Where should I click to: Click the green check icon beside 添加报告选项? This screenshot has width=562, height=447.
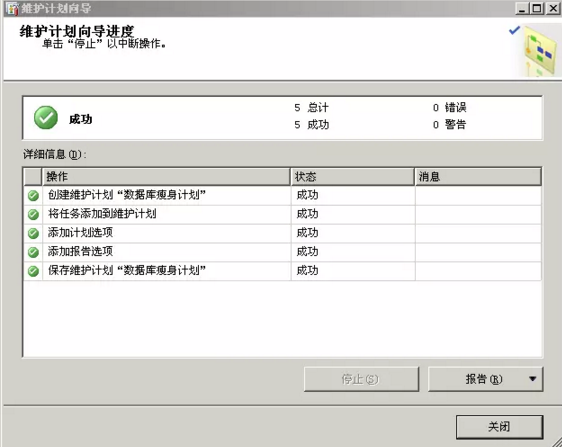(33, 252)
